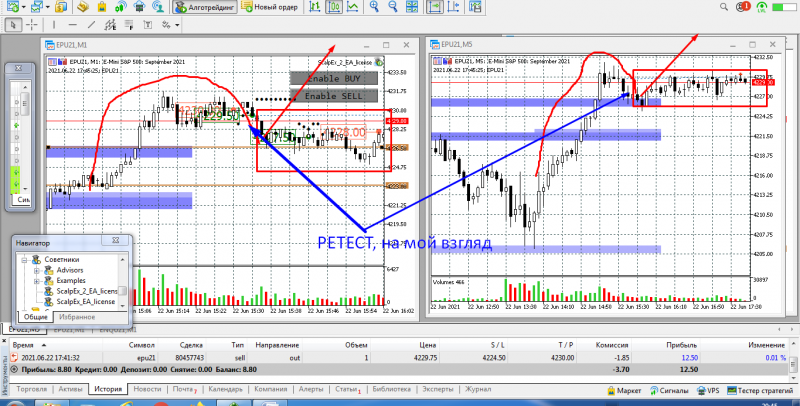Click the copy-trading person toolbar icon
The width and height of the screenshot is (800, 406).
click(x=159, y=7)
